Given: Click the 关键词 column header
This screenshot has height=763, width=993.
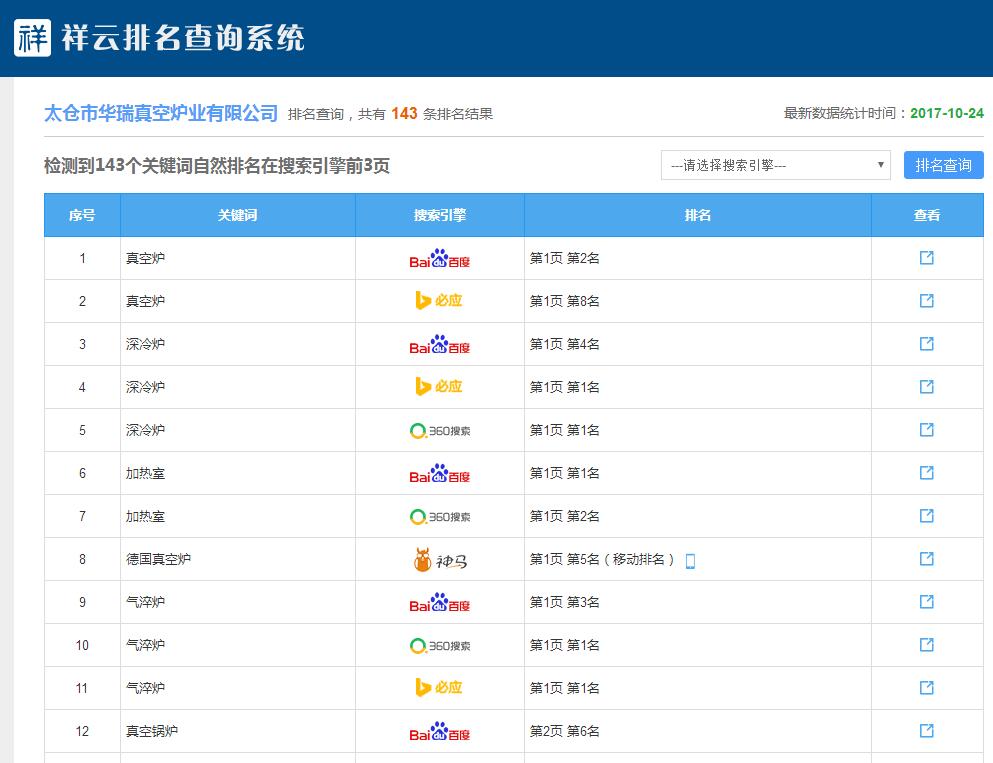Looking at the screenshot, I should tap(237, 215).
